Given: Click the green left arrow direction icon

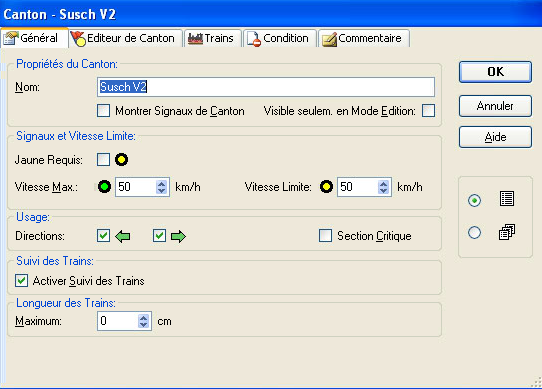Looking at the screenshot, I should click(x=123, y=237).
